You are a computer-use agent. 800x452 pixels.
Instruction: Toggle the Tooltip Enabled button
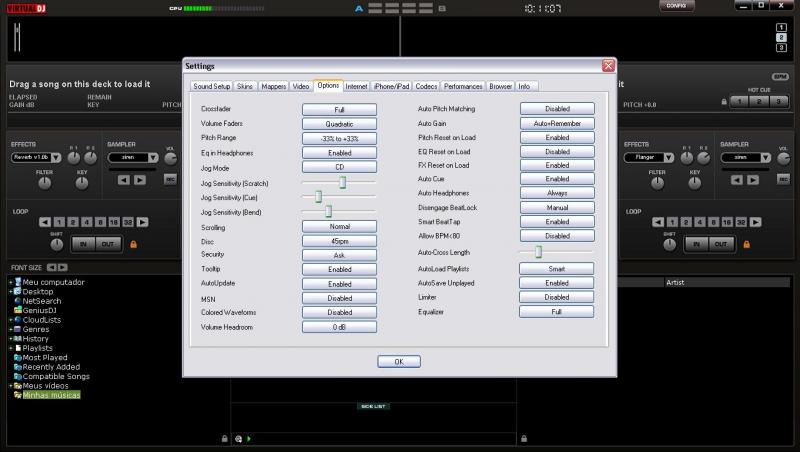pos(339,269)
